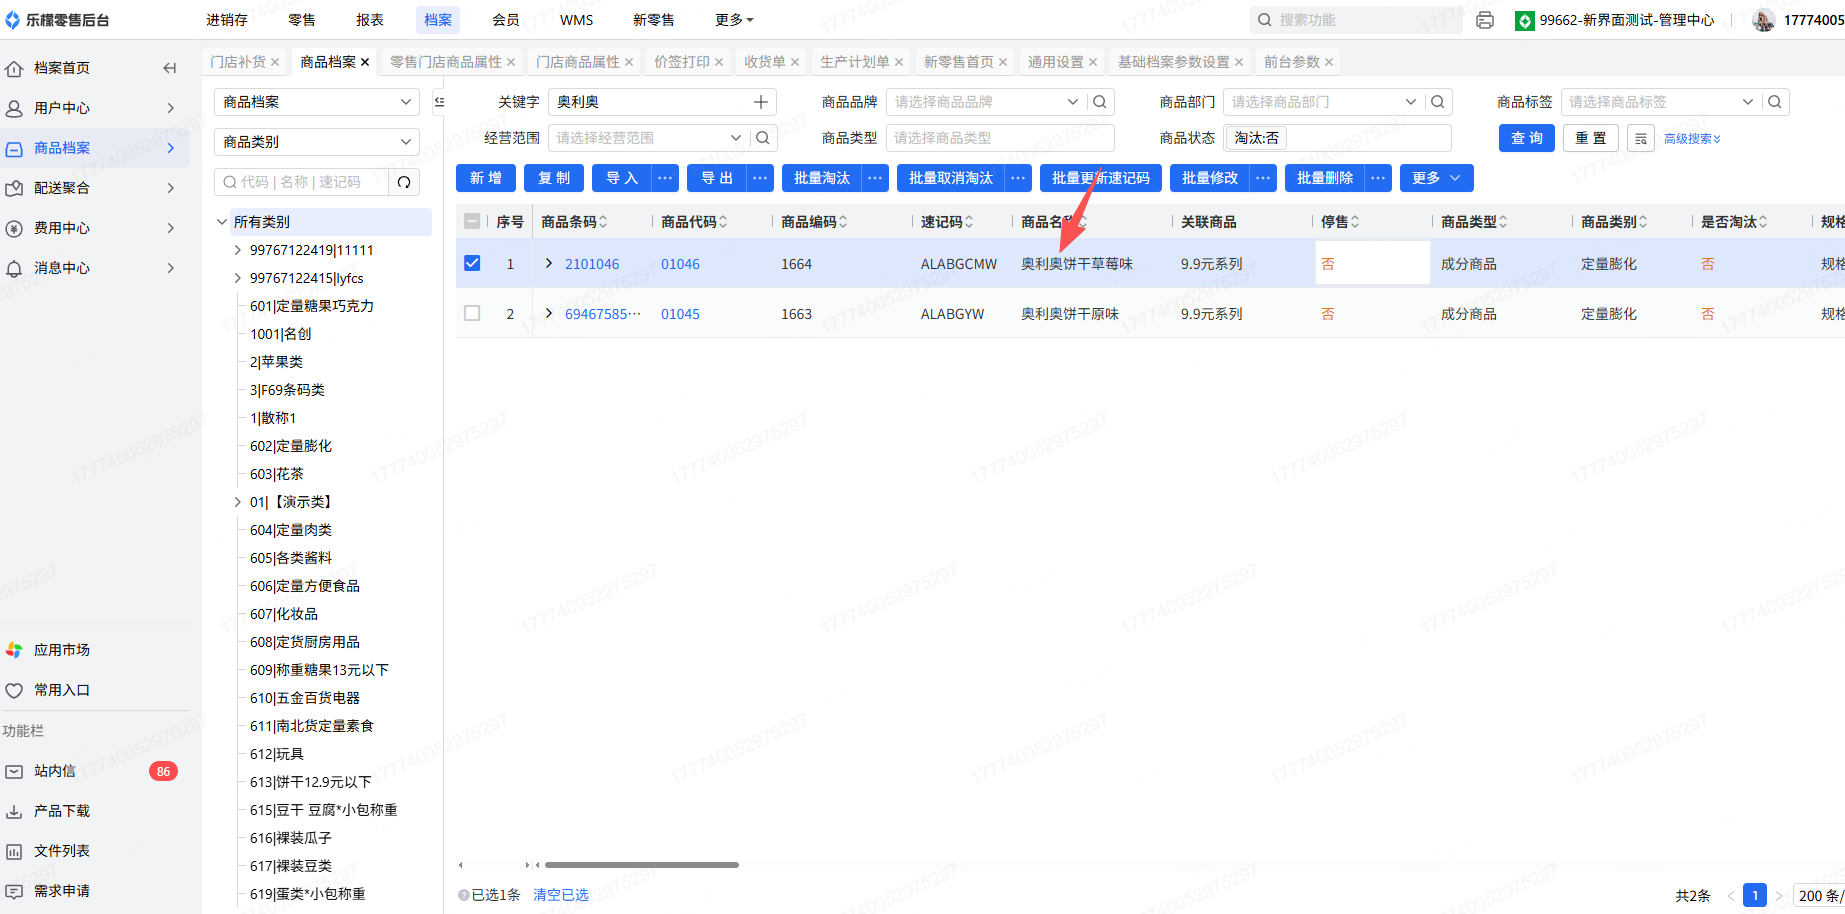
Task: Focus the 代码|名称|速记码 category search field
Action: tap(301, 182)
